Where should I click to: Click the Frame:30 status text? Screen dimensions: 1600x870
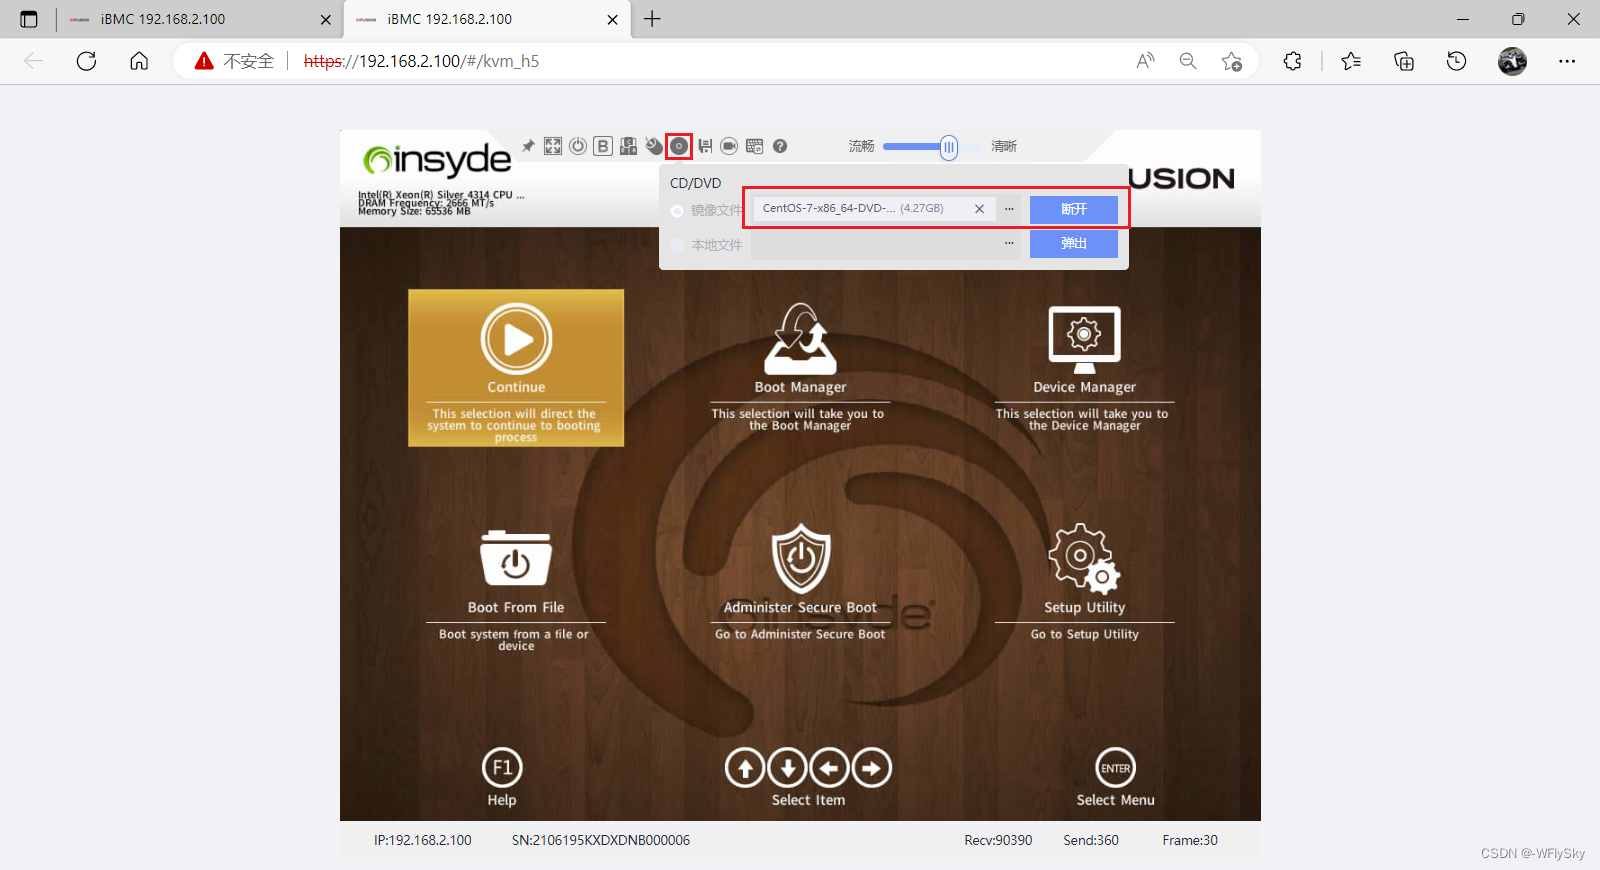click(1190, 840)
